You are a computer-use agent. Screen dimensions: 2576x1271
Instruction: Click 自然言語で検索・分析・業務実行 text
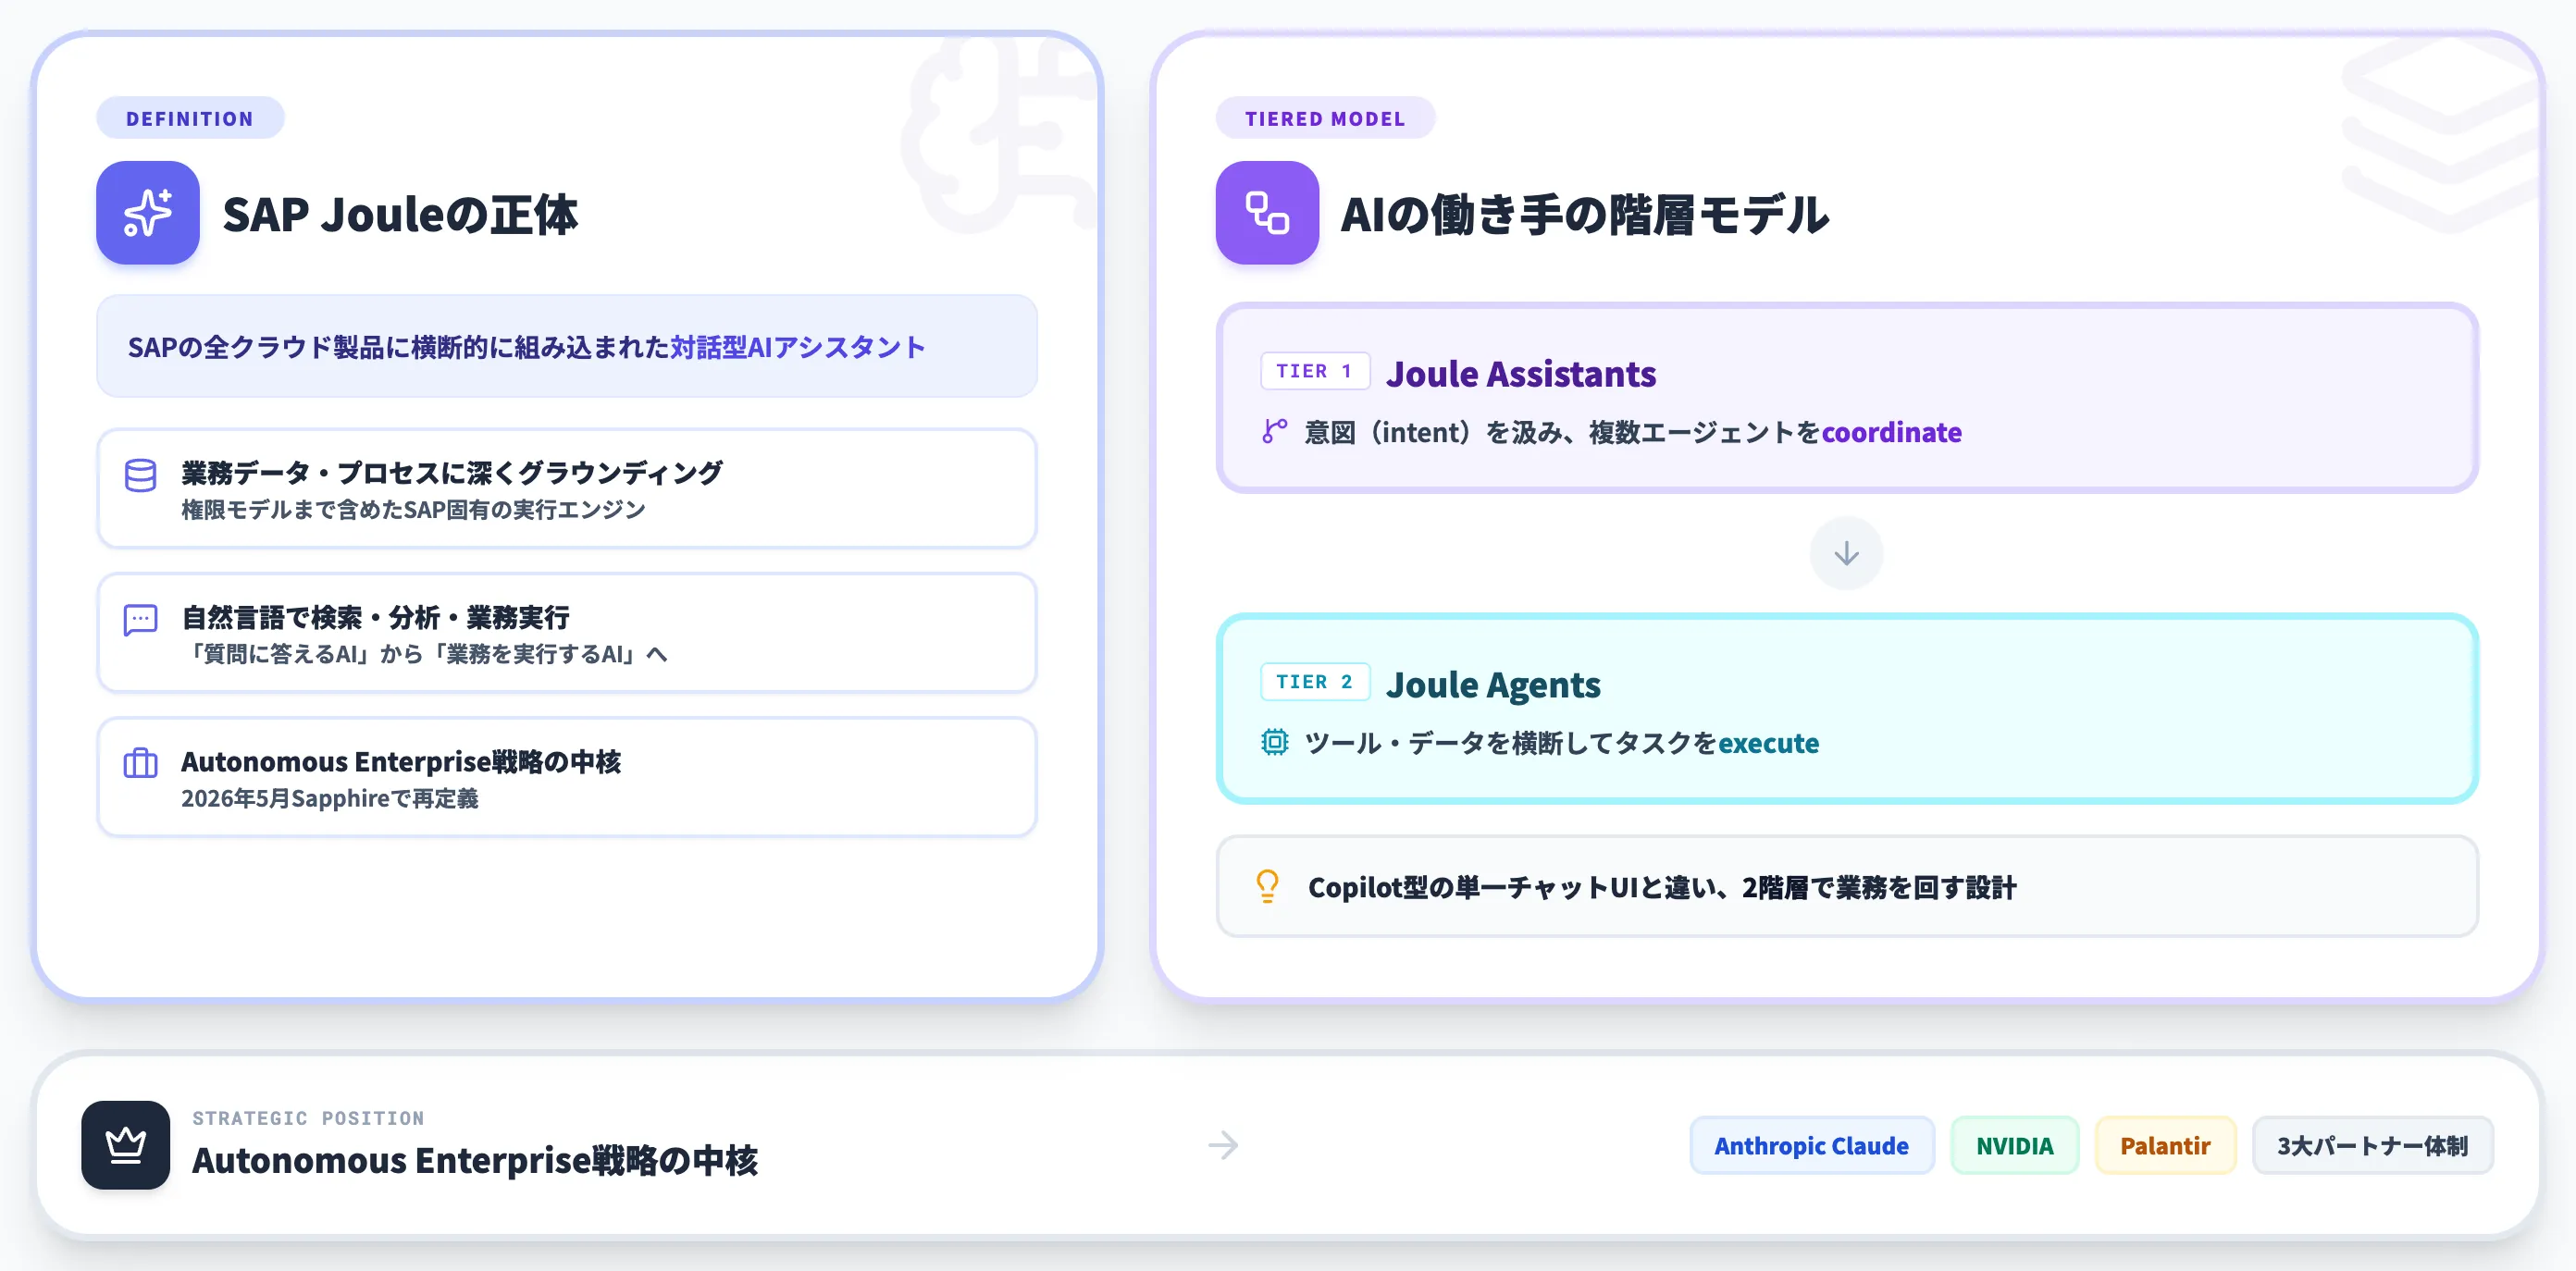pos(375,617)
